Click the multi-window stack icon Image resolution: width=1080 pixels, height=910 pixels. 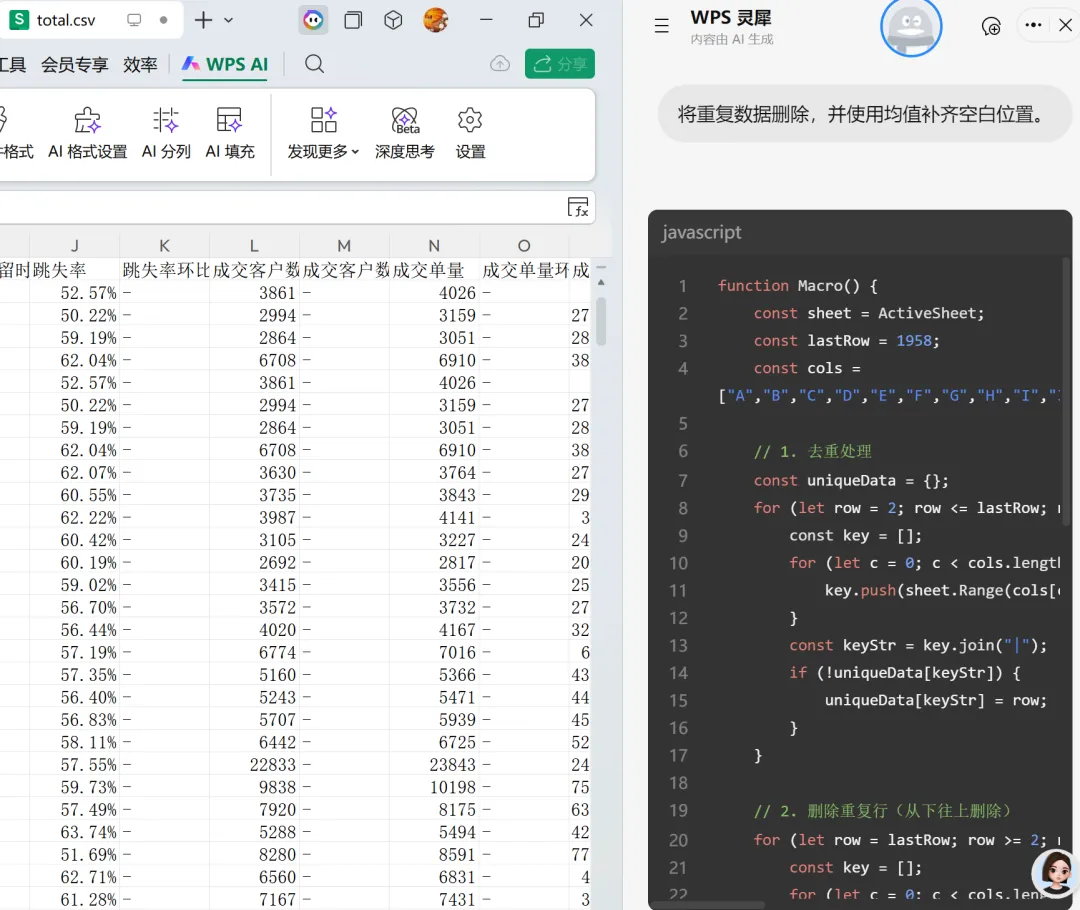click(x=353, y=20)
